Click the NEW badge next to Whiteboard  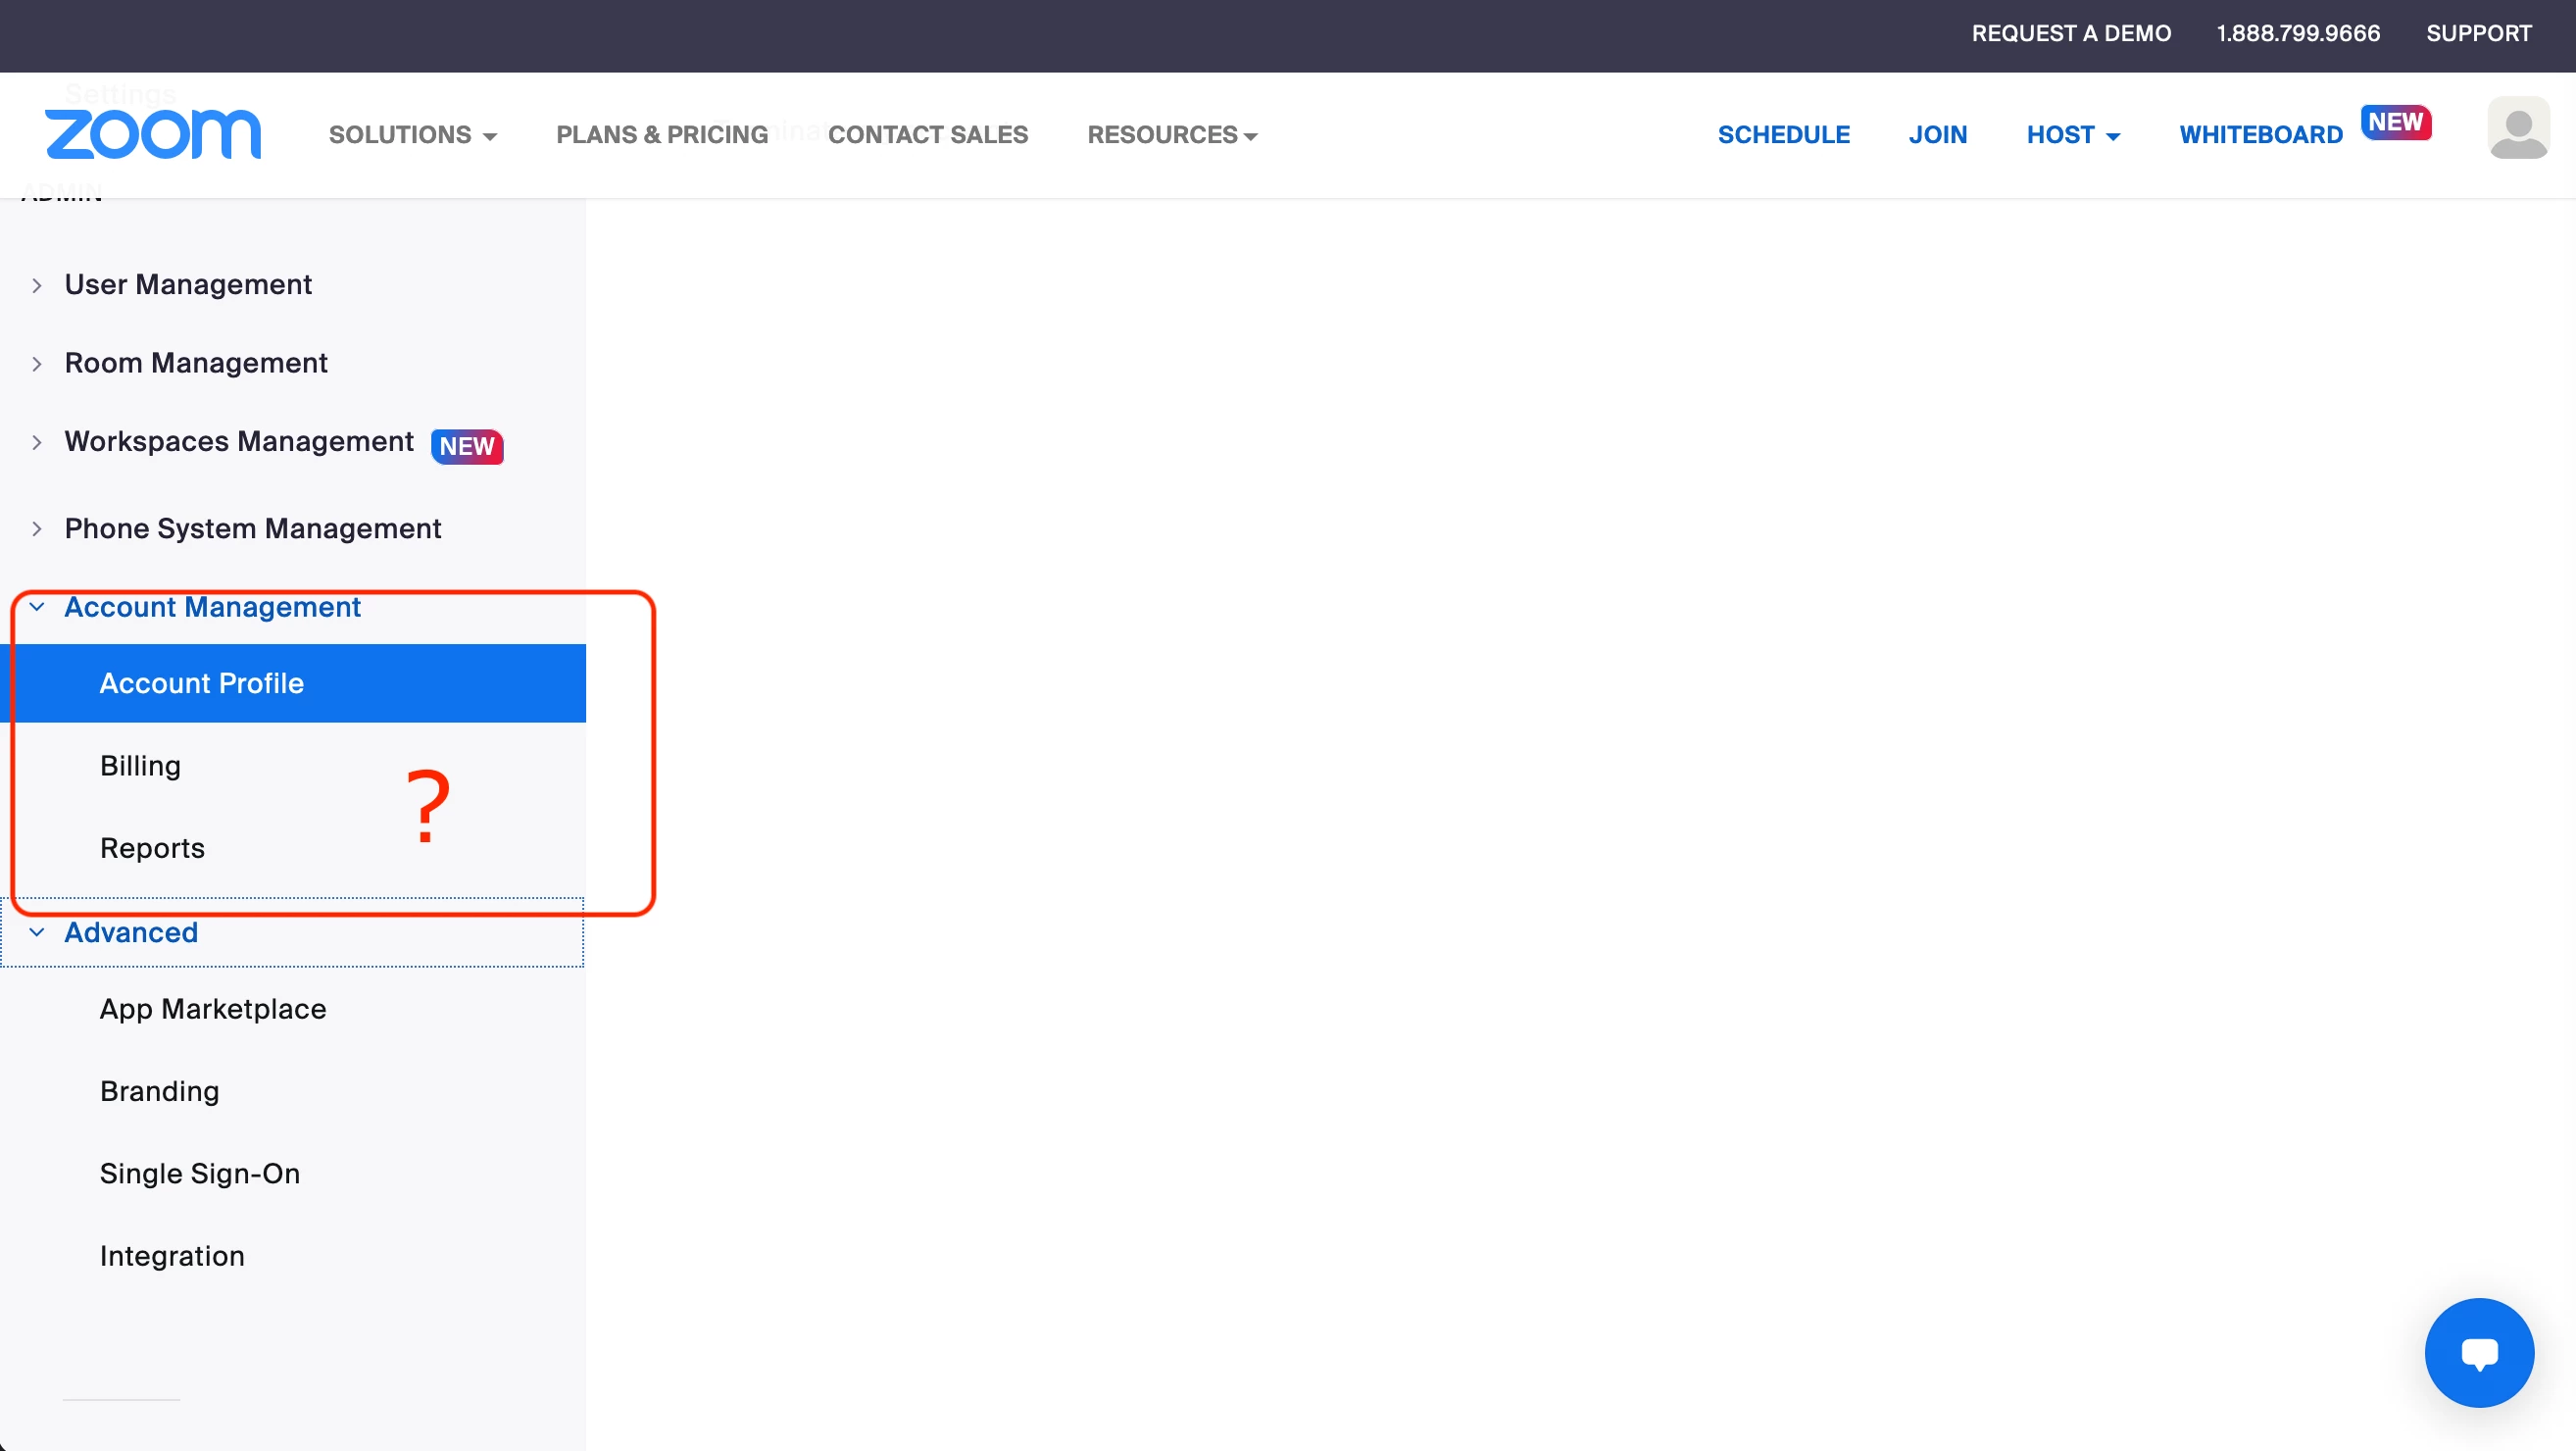(2395, 122)
